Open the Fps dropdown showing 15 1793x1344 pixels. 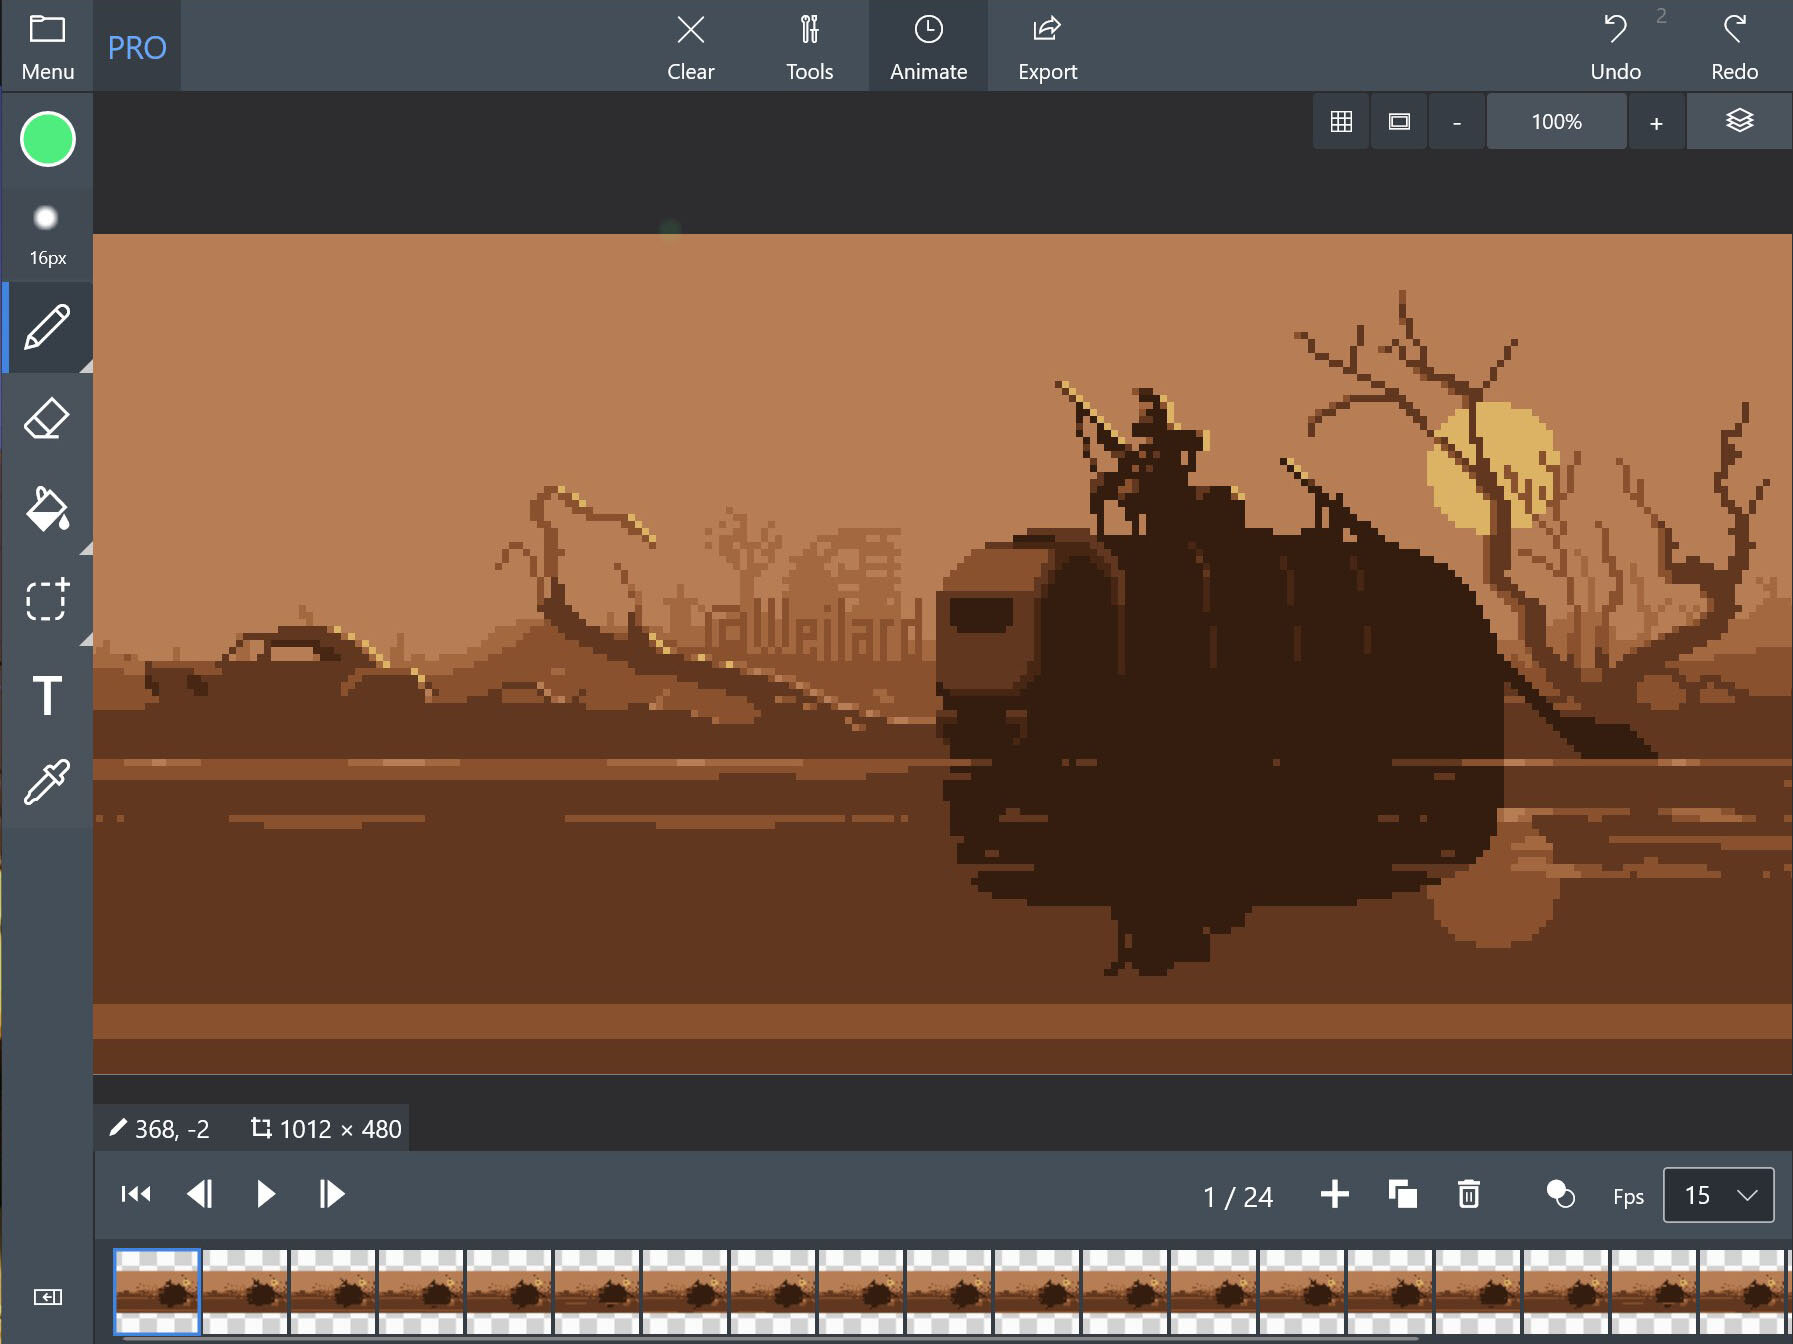1718,1195
